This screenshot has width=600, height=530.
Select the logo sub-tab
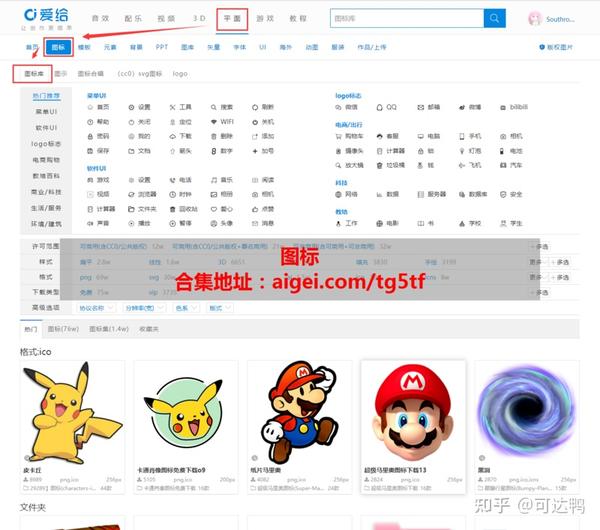pos(180,74)
